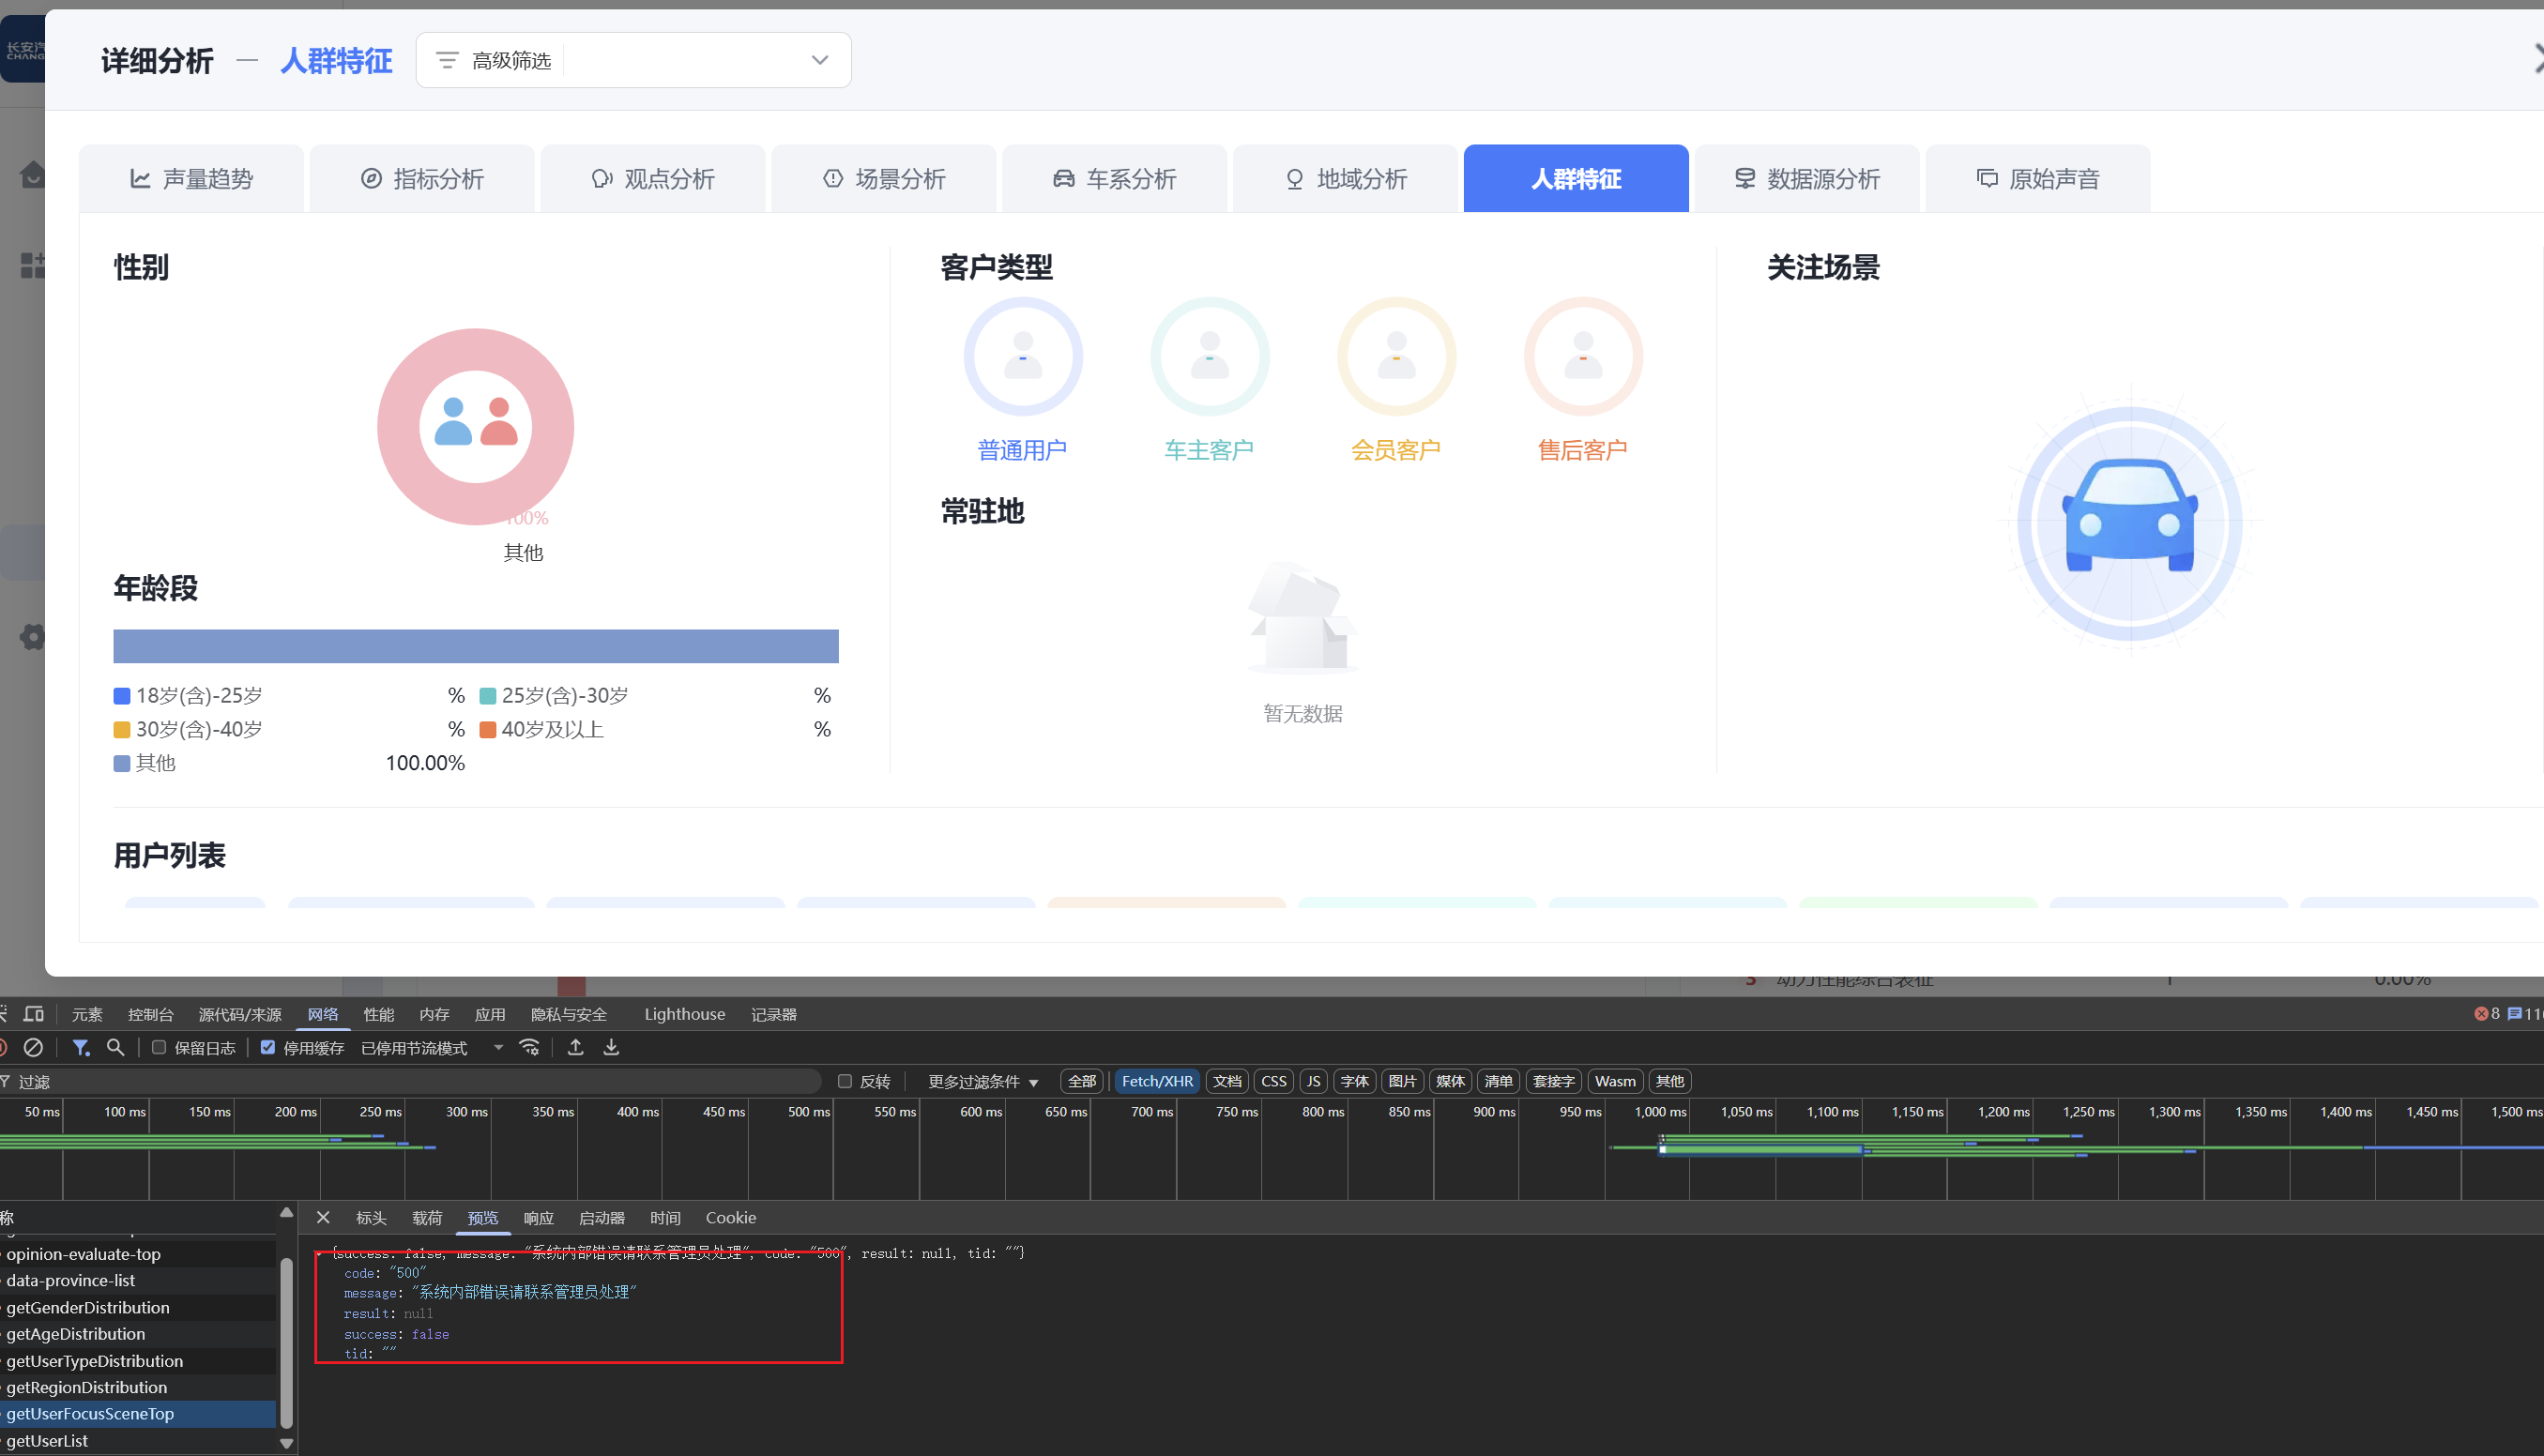Uncheck the 停用缓存 checkbox

268,1047
